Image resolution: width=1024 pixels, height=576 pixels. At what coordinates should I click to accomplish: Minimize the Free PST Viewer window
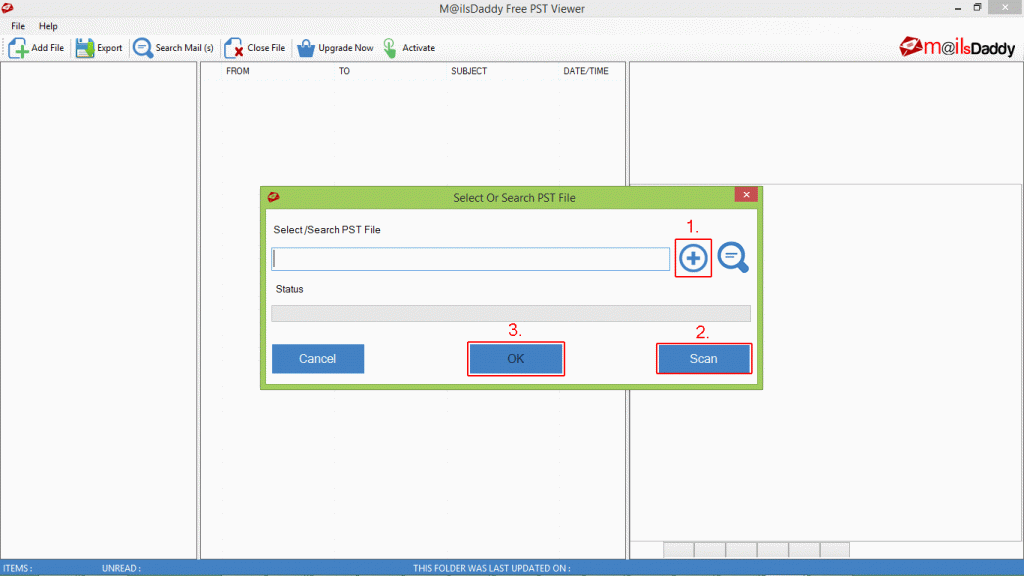(x=957, y=8)
